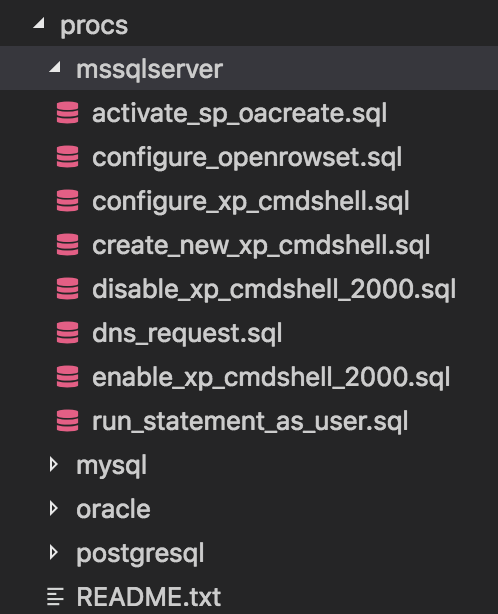The height and width of the screenshot is (614, 498).
Task: Collapse the procs folder arrow
Action: pos(39,24)
